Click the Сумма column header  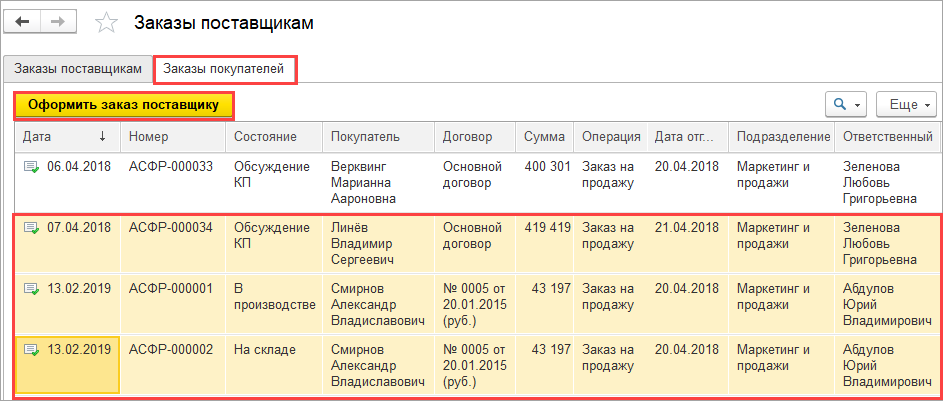pyautogui.click(x=544, y=136)
